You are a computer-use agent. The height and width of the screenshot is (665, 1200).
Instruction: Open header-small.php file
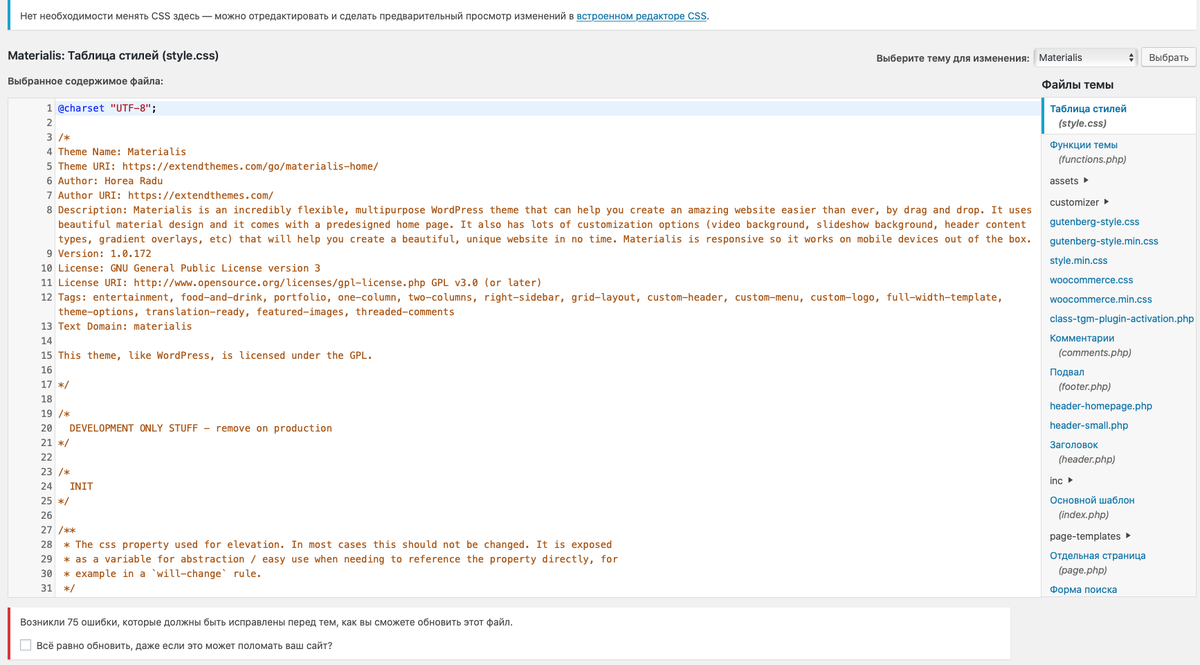coord(1089,425)
